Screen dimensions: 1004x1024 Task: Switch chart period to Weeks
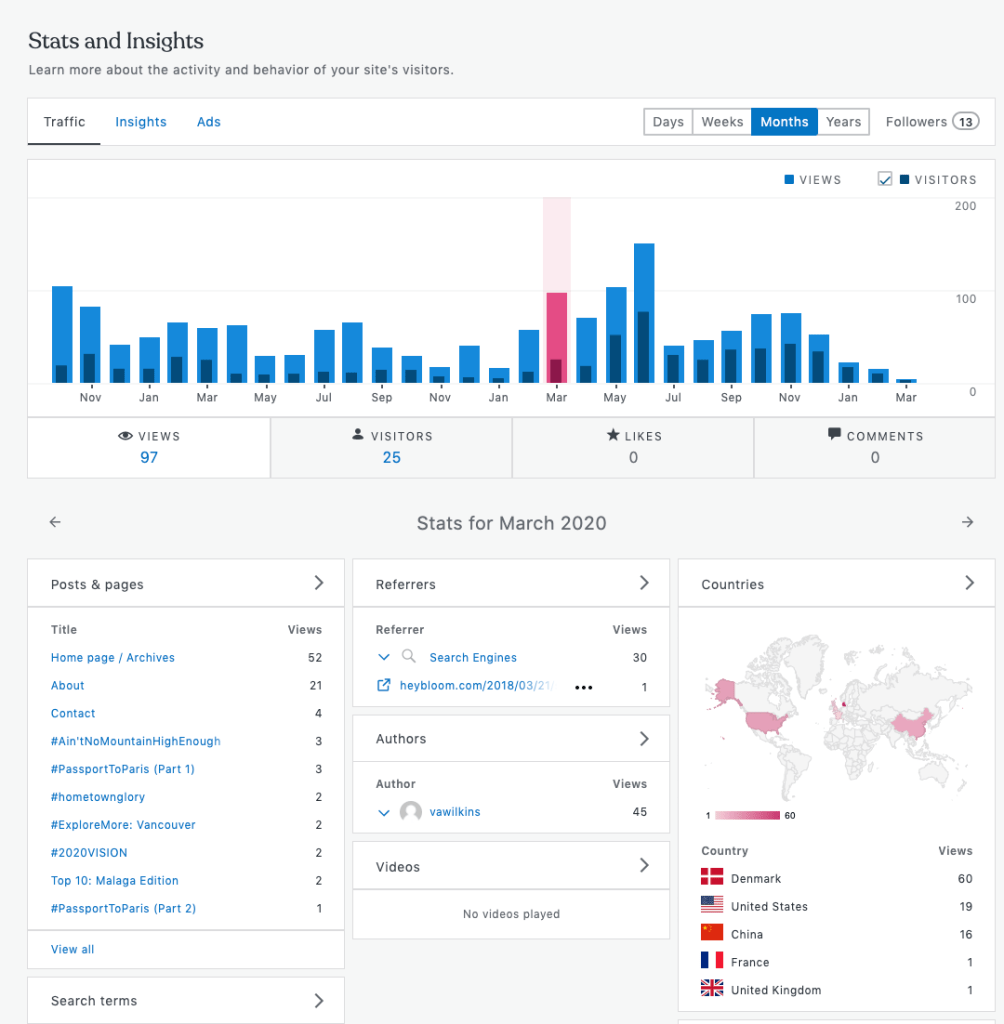(721, 122)
